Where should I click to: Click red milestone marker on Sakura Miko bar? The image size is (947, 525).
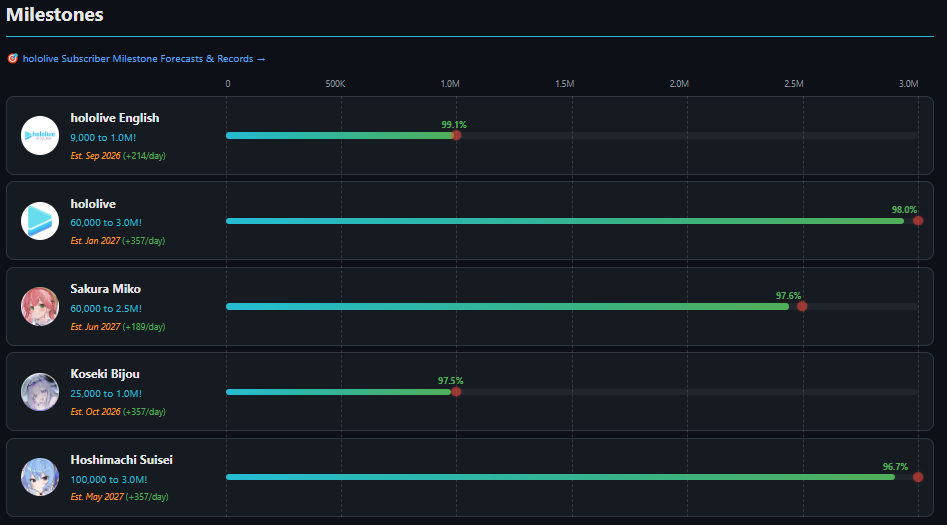802,306
